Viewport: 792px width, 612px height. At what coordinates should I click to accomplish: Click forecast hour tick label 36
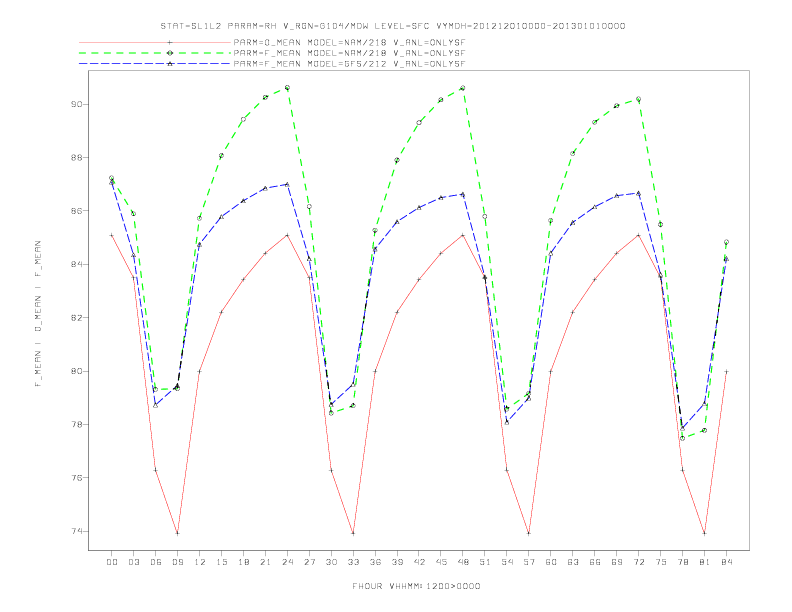point(375,562)
